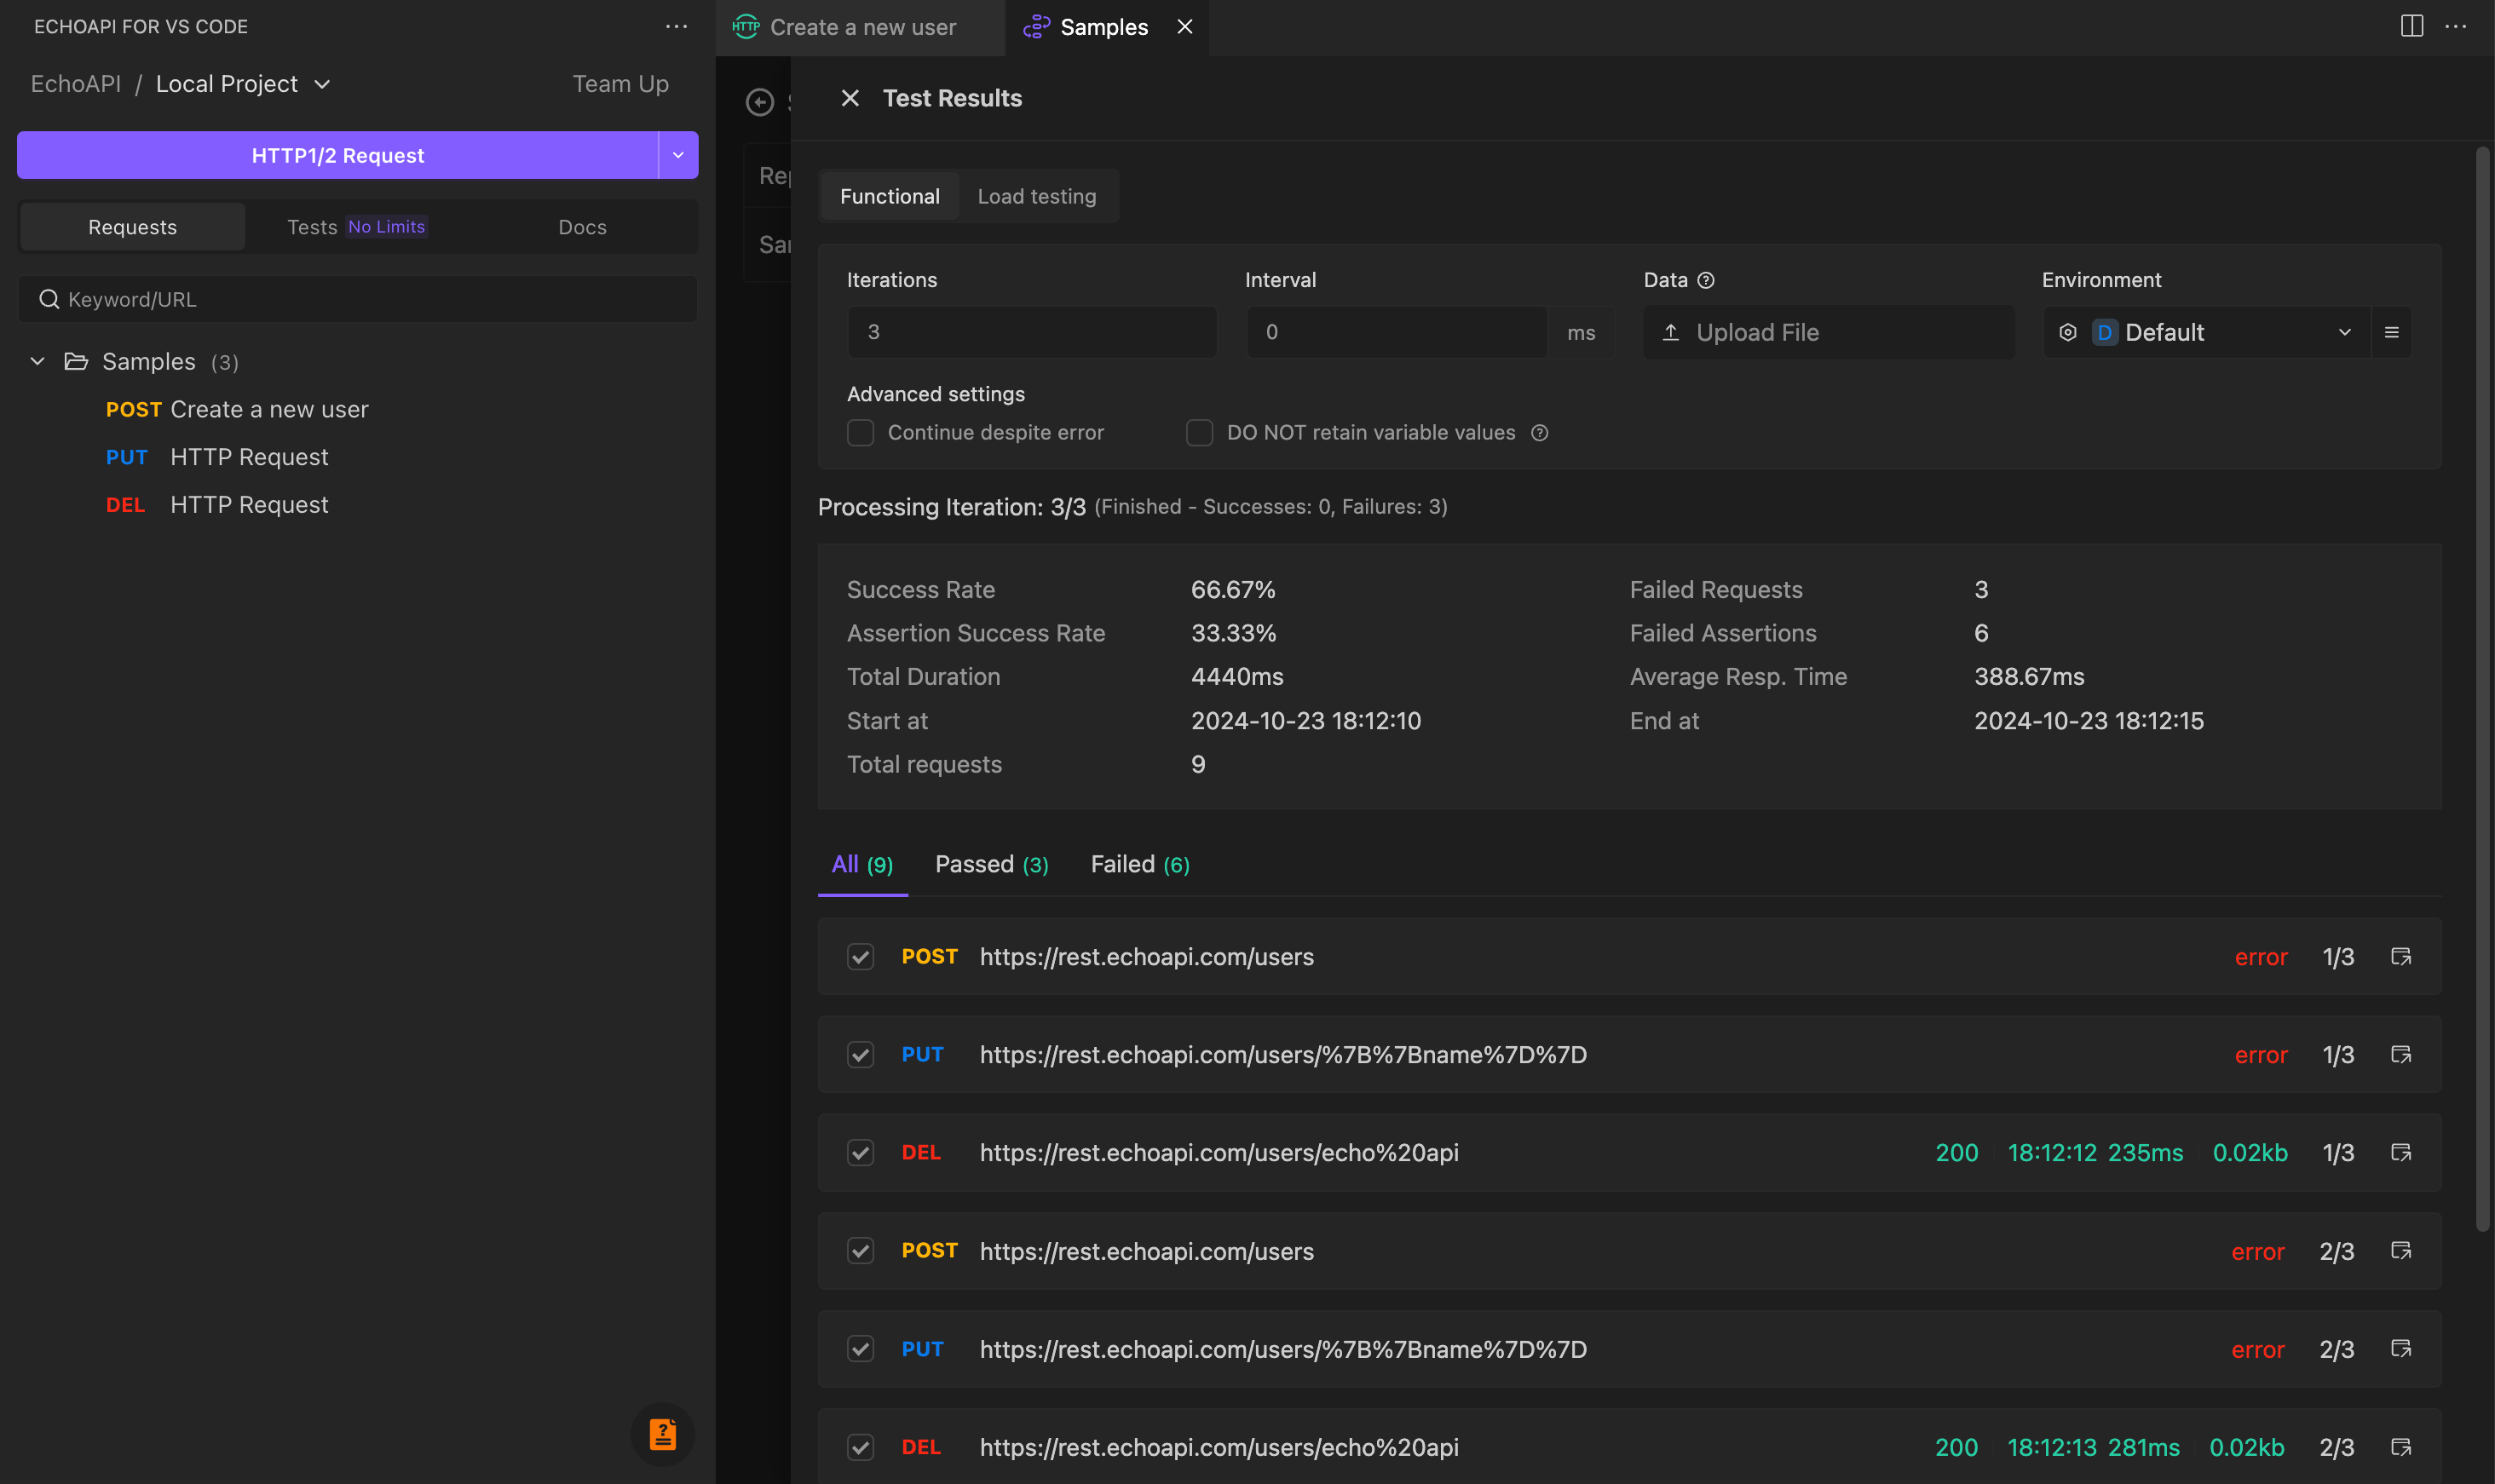2495x1484 pixels.
Task: Open the Docs tab
Action: (582, 227)
